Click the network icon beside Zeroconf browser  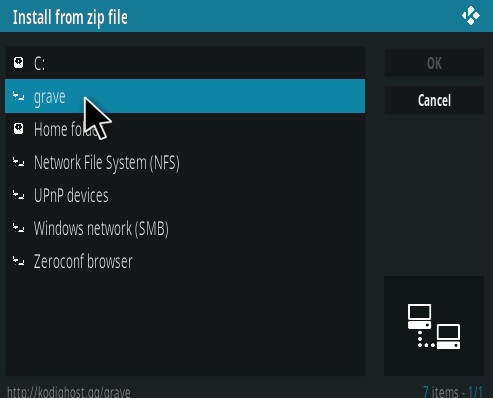19,261
